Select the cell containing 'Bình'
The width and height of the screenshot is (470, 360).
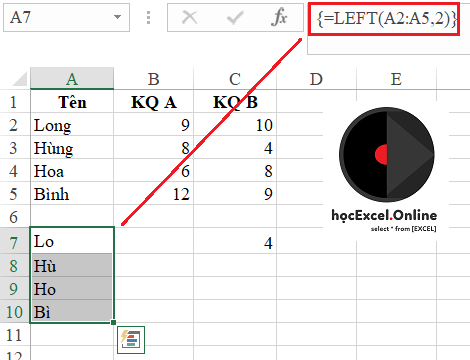coord(72,193)
